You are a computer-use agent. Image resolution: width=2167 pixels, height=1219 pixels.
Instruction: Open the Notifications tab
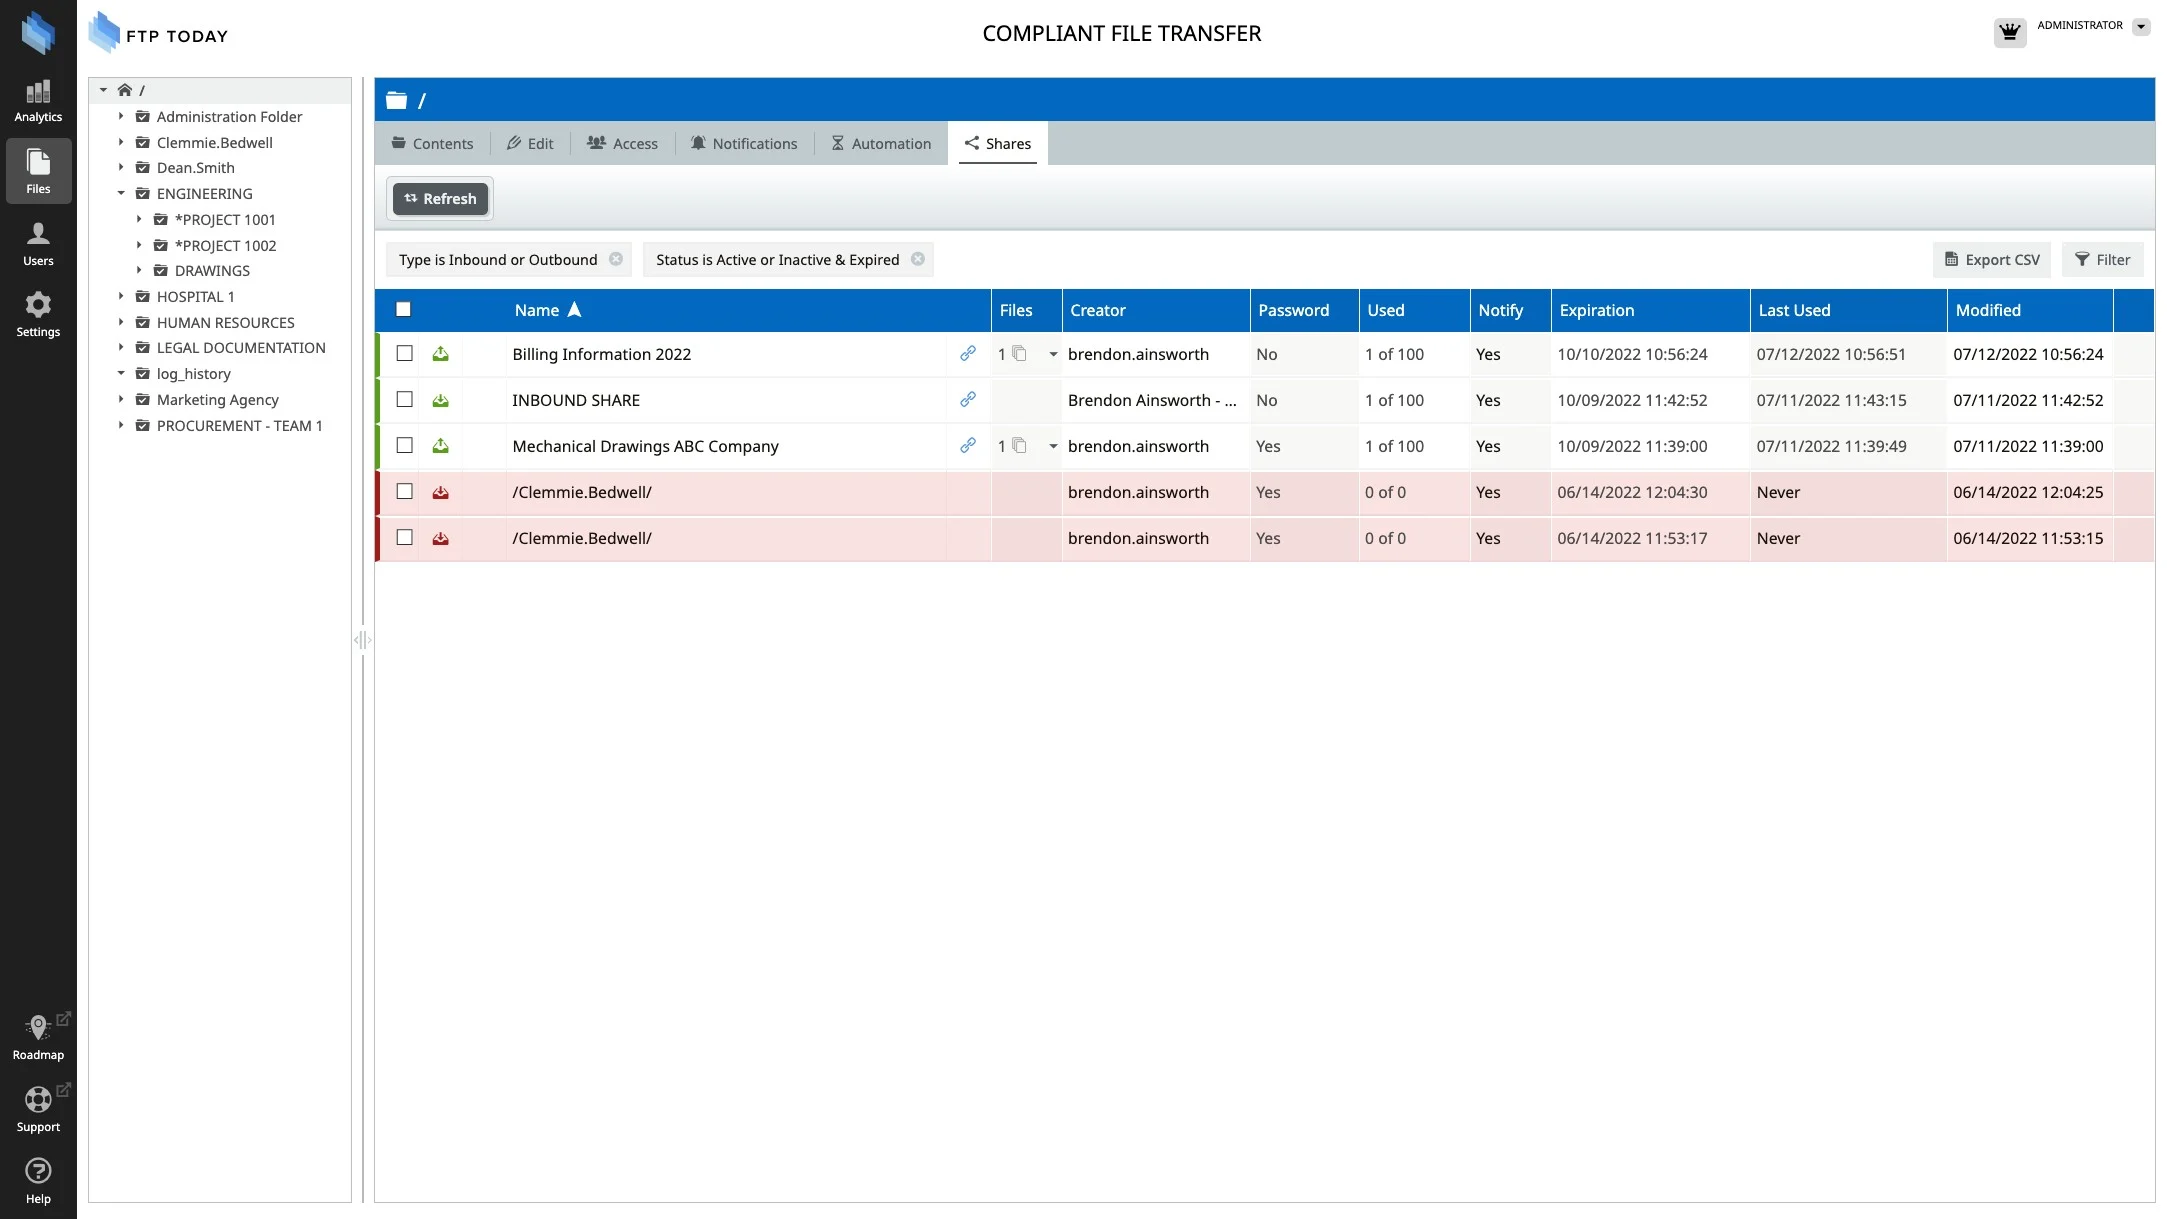coord(744,144)
